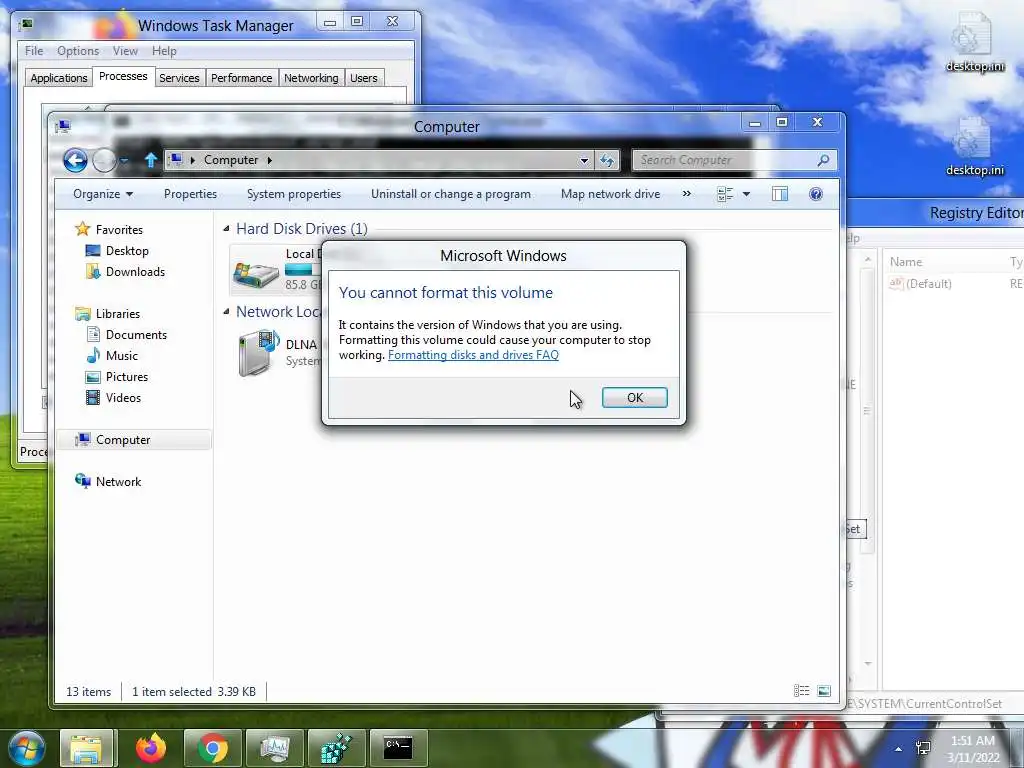The width and height of the screenshot is (1024, 768).
Task: Click the network icon in system tray
Action: click(x=923, y=748)
